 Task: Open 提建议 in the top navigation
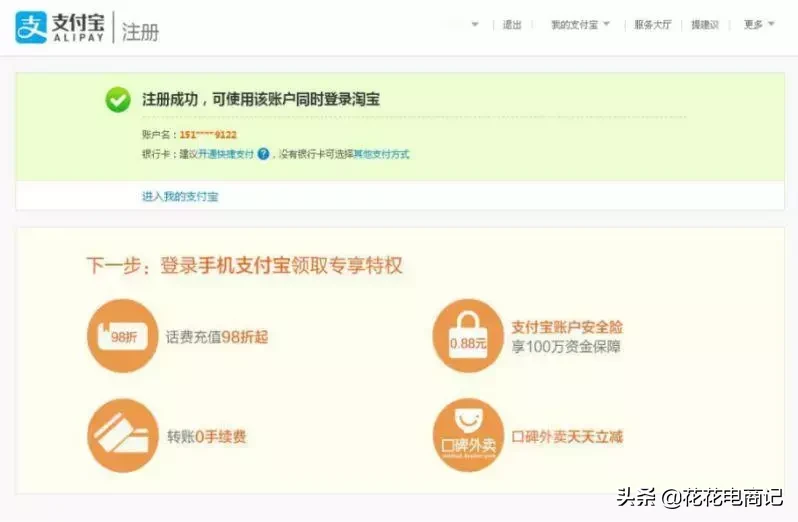[x=705, y=24]
